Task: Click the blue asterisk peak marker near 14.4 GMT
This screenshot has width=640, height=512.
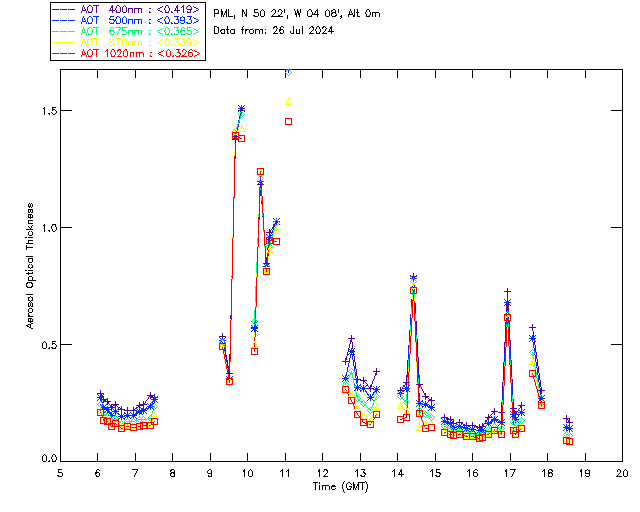Action: coord(413,278)
